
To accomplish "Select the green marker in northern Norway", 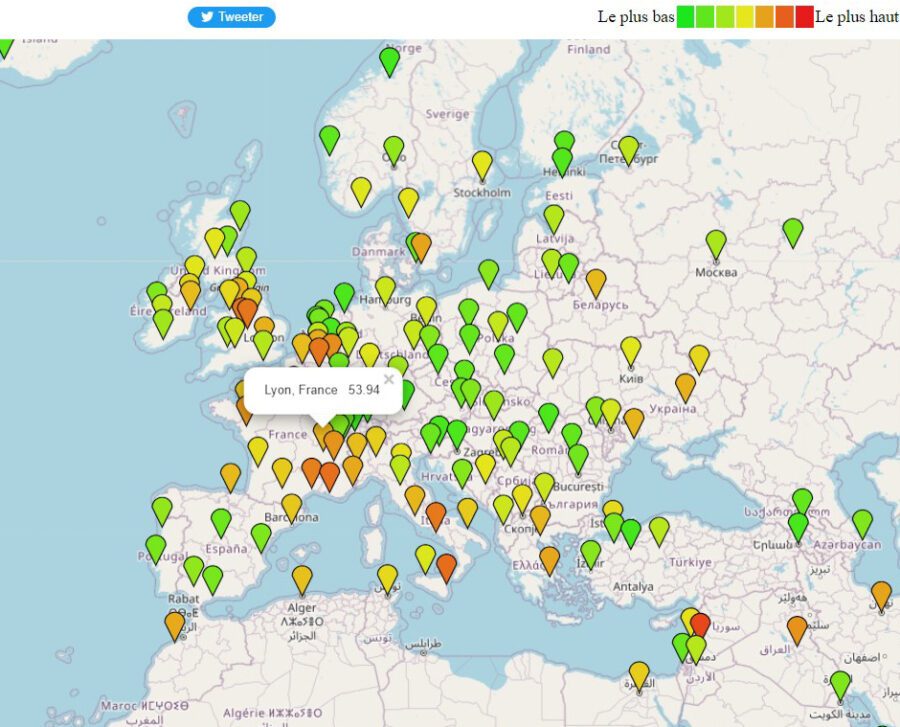I will 390,60.
